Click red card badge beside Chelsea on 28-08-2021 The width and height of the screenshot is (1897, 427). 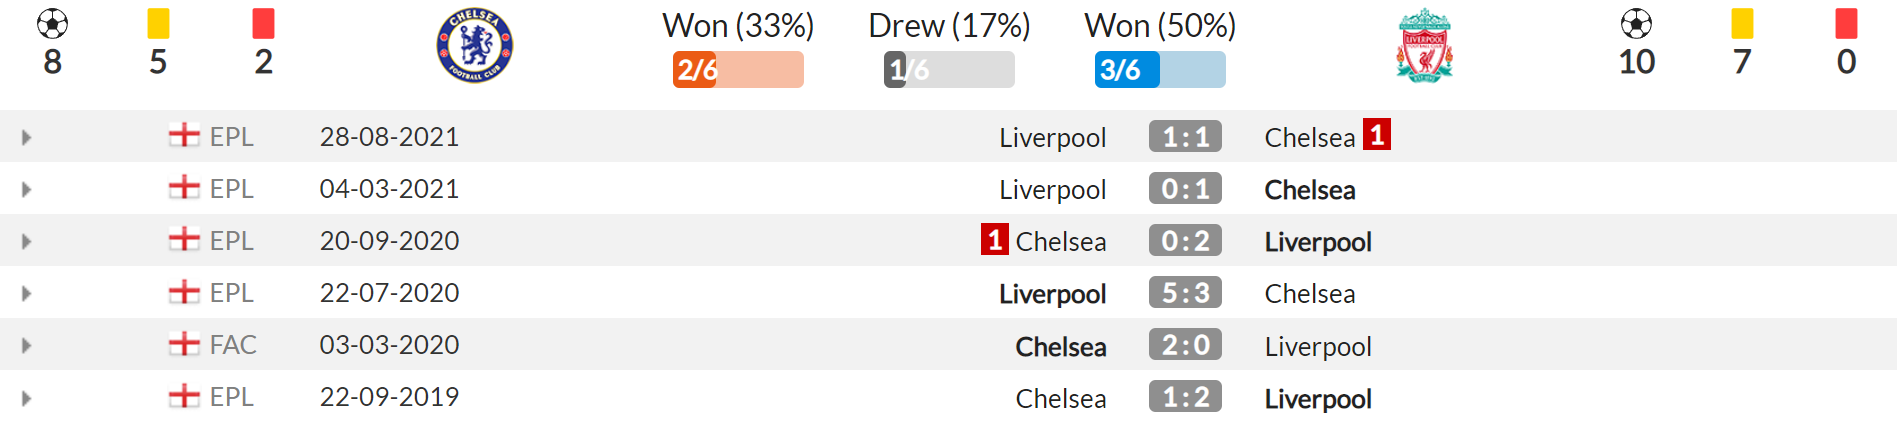tap(1377, 135)
